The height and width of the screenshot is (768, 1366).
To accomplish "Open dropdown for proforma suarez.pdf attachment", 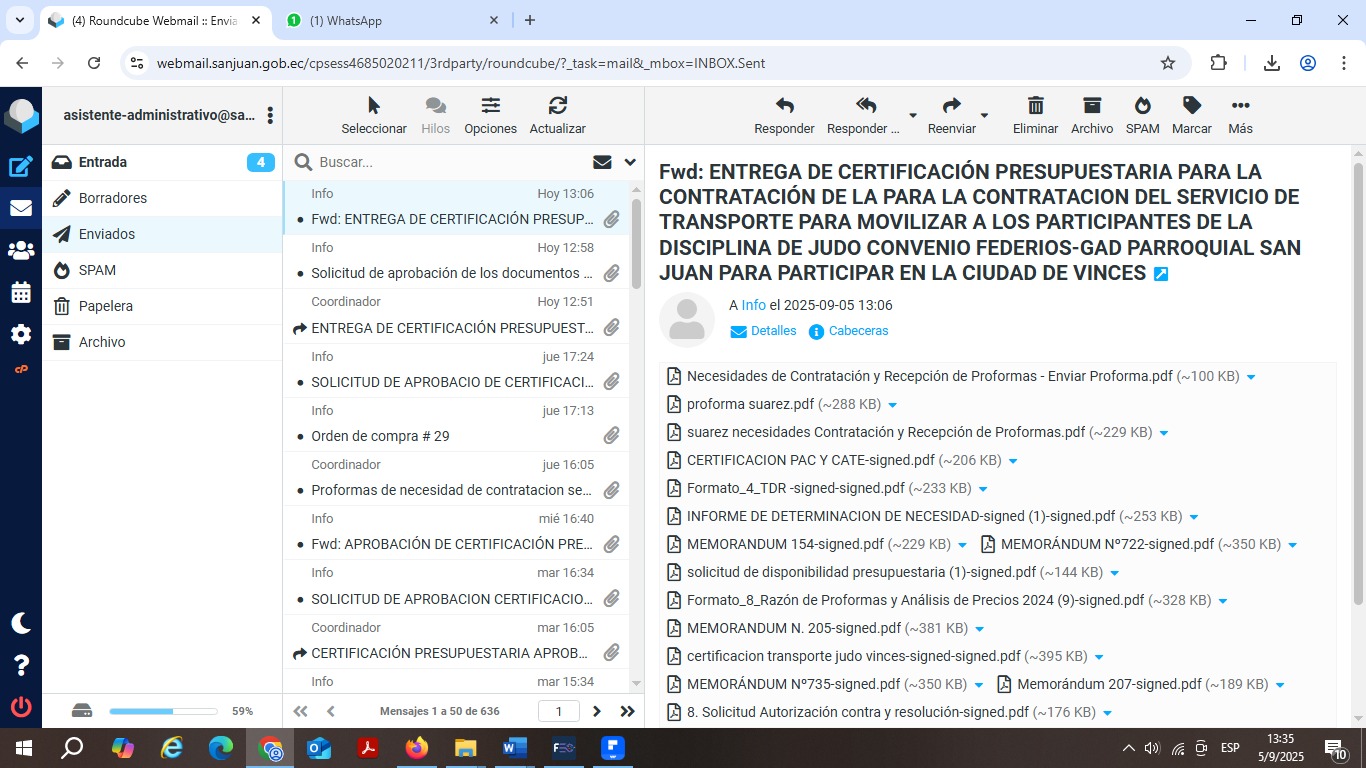I will (x=893, y=405).
